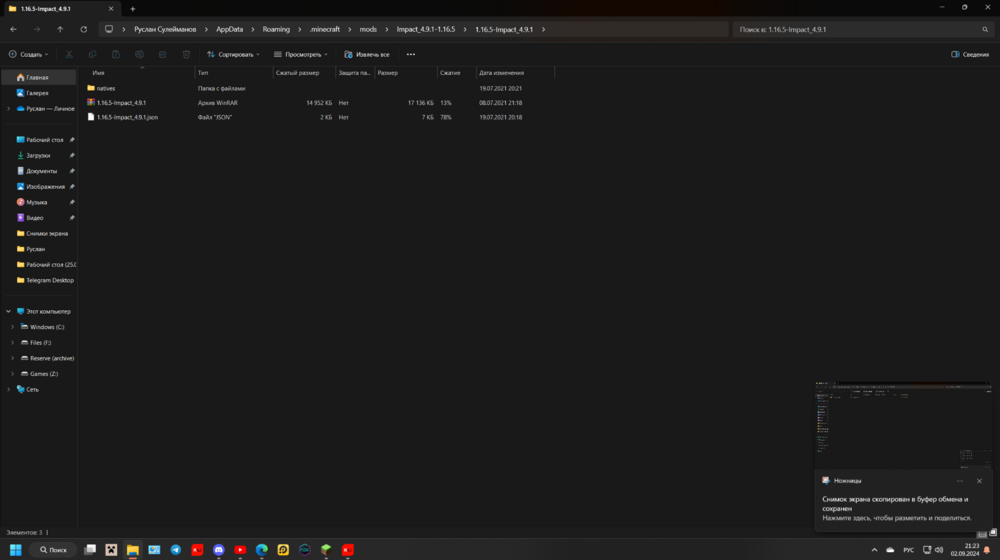Click Roaming in the breadcrumb path

[x=276, y=29]
